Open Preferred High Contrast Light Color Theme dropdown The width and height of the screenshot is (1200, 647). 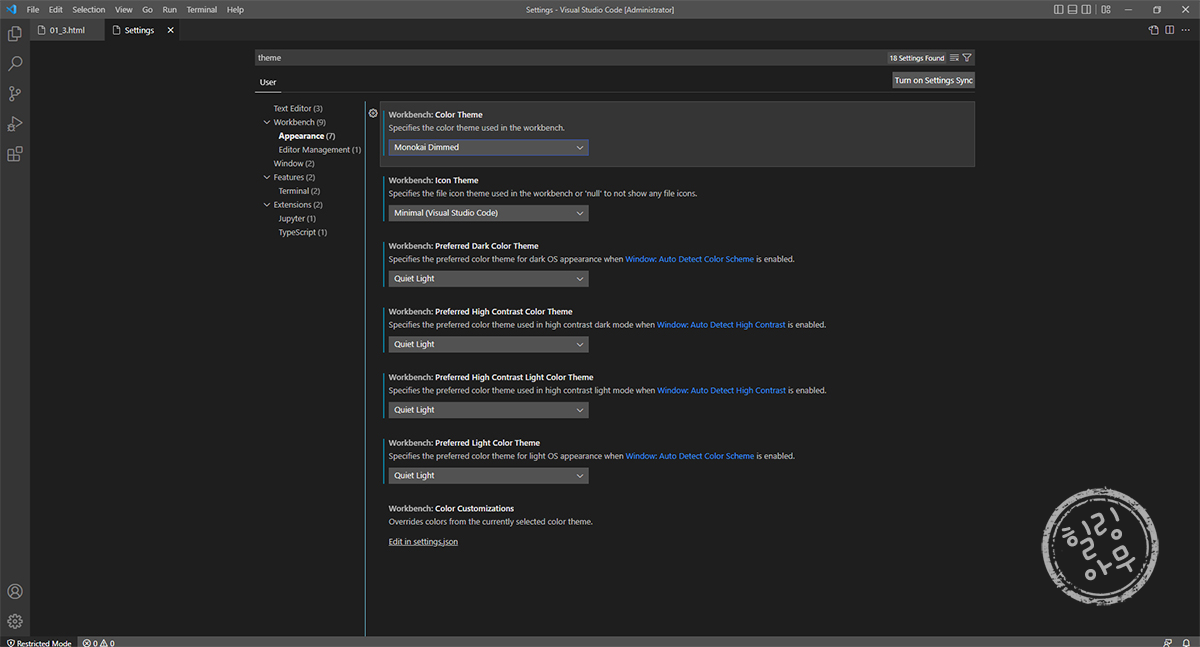[x=488, y=410]
